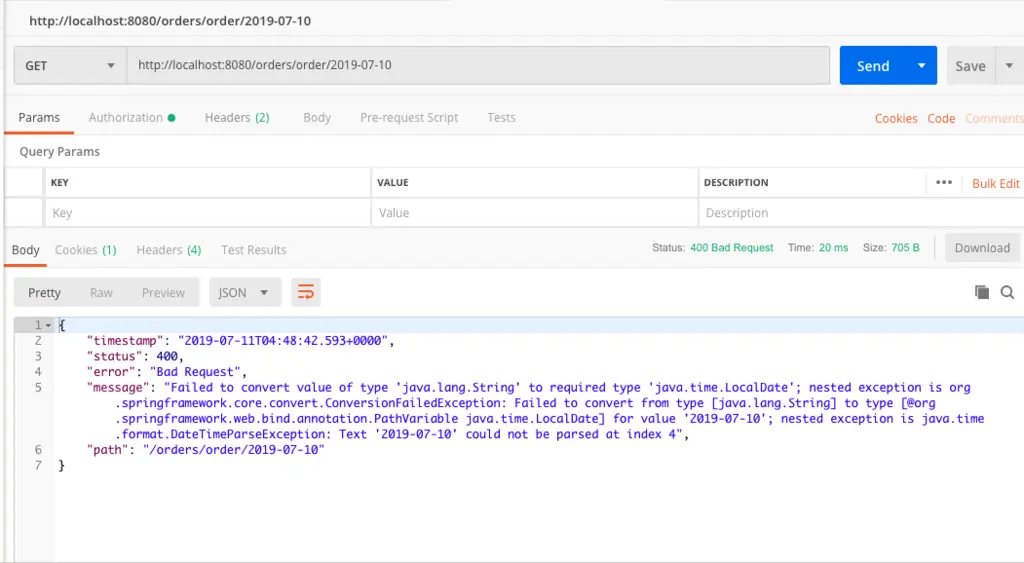Viewport: 1024px width, 563px height.
Task: Click the wrap lines icon
Action: pyautogui.click(x=306, y=292)
